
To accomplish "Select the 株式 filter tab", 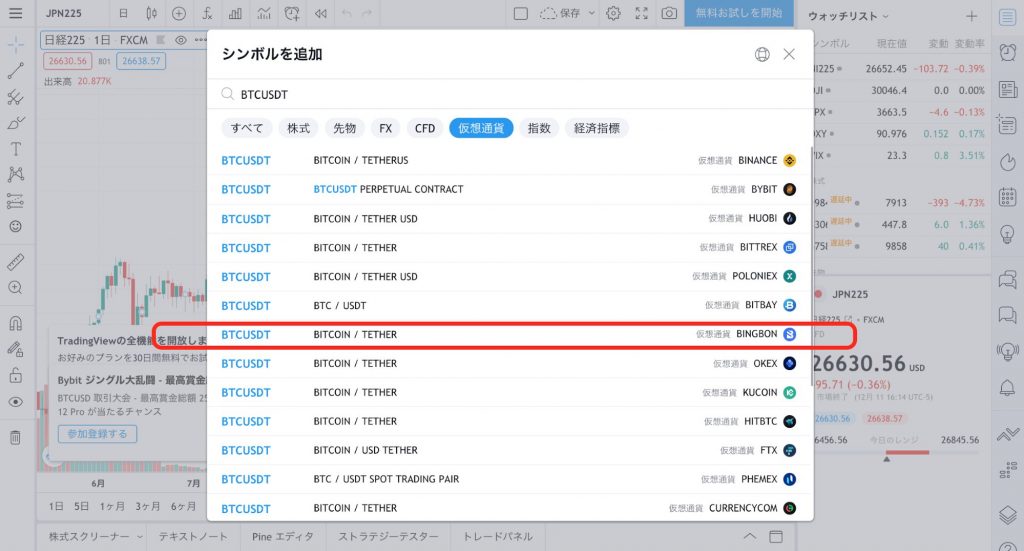I will 298,128.
